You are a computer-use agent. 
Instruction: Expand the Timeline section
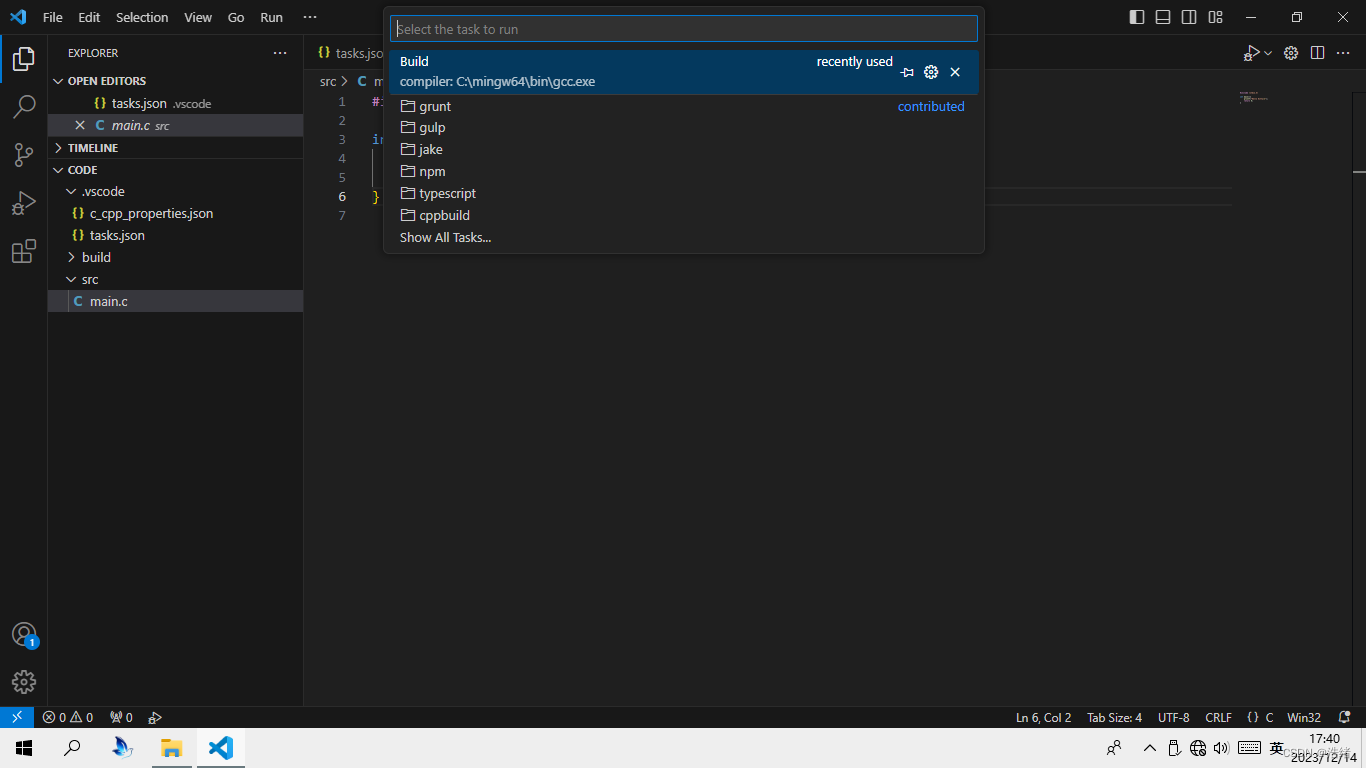tap(92, 148)
